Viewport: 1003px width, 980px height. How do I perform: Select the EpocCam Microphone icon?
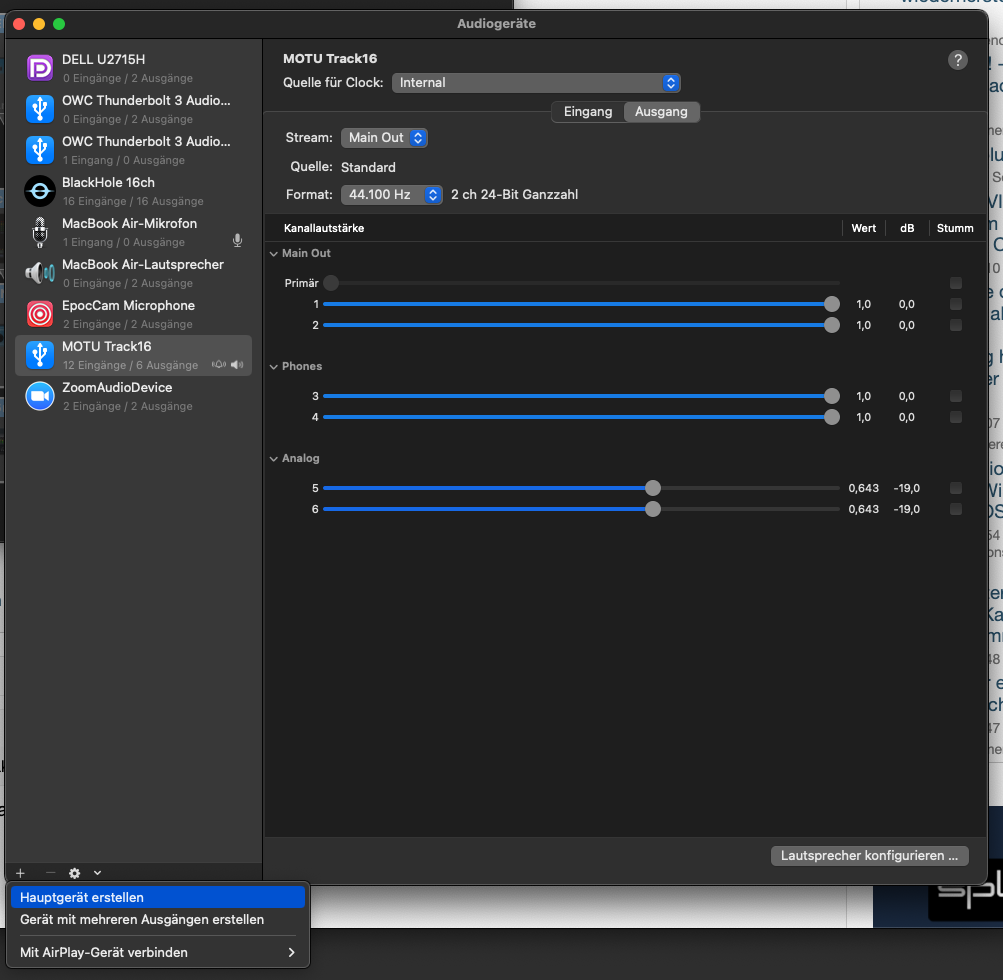[x=40, y=314]
